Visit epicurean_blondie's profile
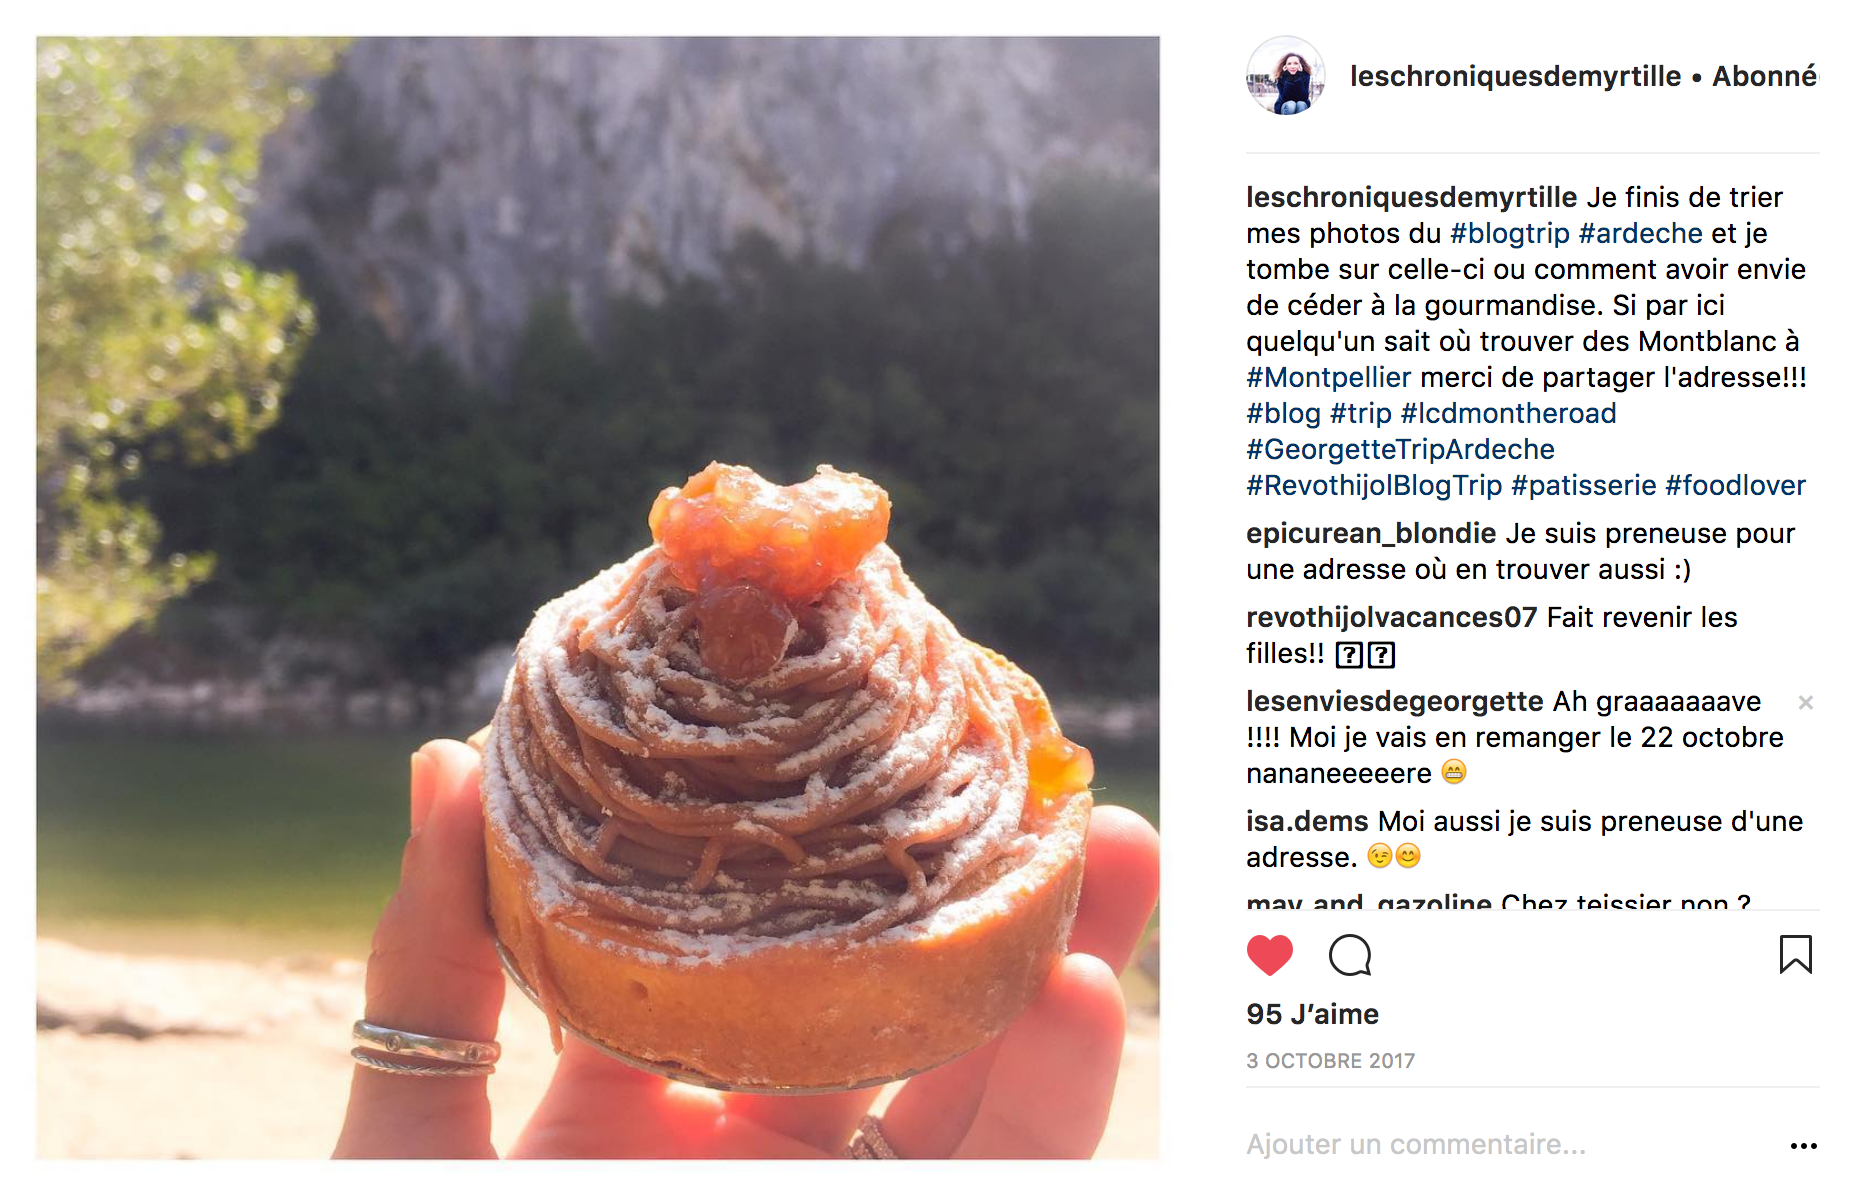This screenshot has width=1860, height=1196. [x=1371, y=534]
